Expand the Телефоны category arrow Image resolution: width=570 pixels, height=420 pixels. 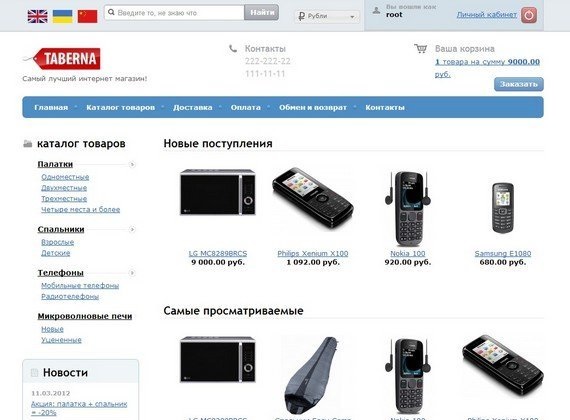[x=132, y=273]
